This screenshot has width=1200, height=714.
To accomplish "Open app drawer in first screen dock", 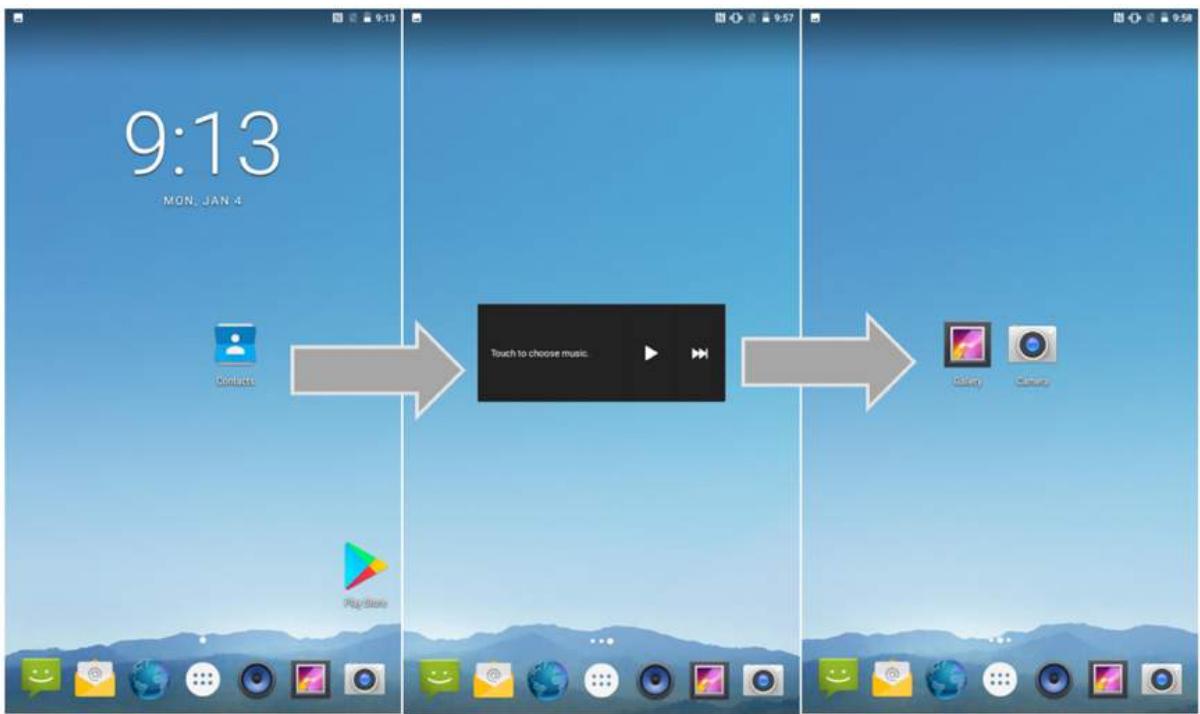I will tap(203, 681).
